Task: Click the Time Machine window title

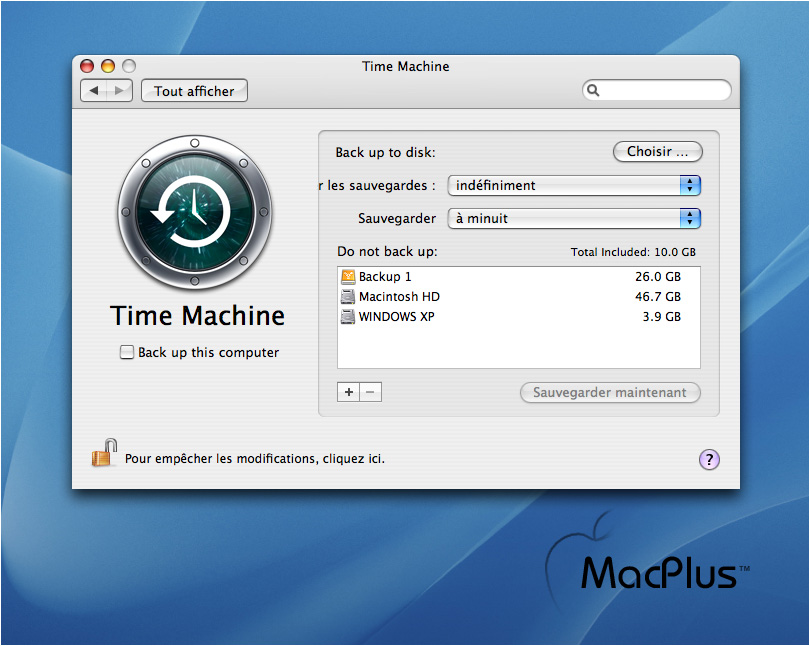Action: coord(406,66)
